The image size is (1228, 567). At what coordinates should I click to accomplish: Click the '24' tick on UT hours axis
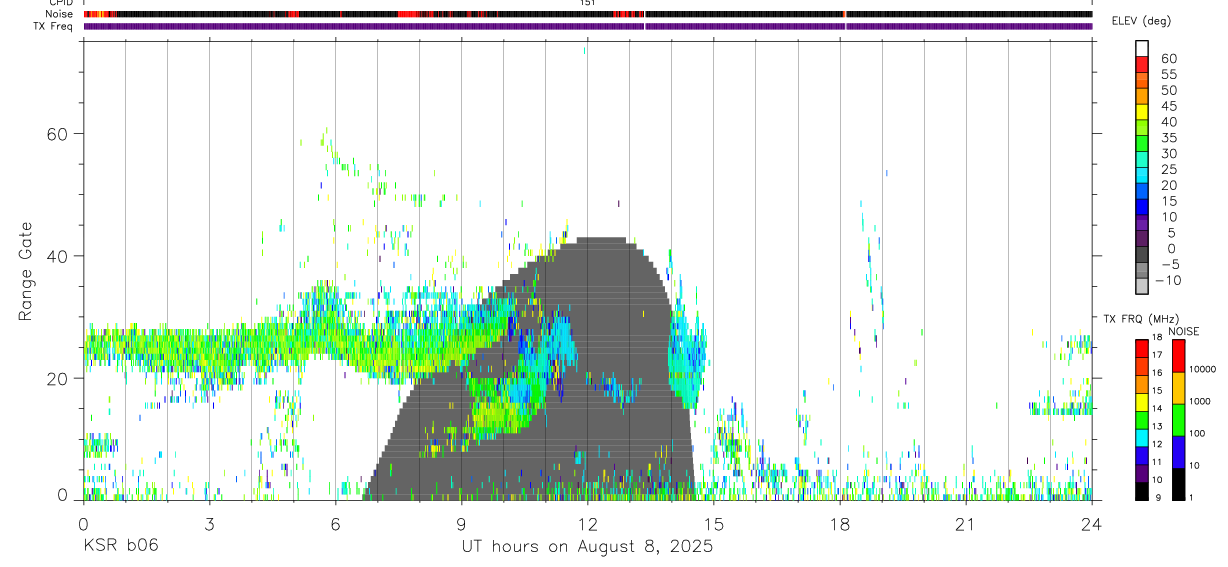click(x=1091, y=525)
